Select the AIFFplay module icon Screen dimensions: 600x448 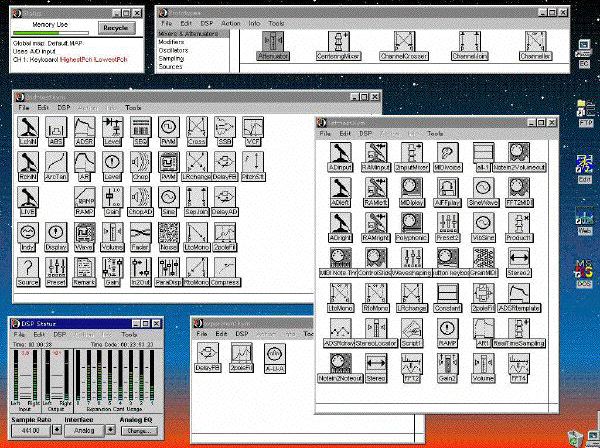point(447,192)
